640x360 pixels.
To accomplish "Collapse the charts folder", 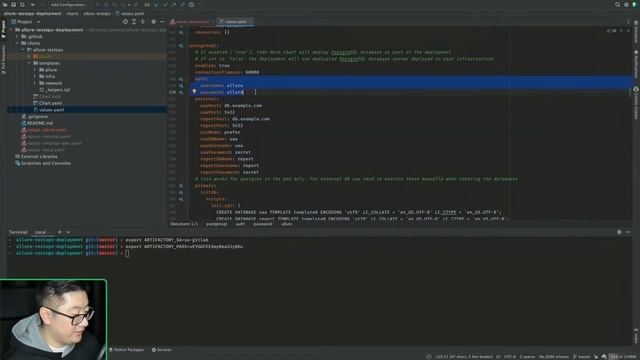I will coord(17,43).
